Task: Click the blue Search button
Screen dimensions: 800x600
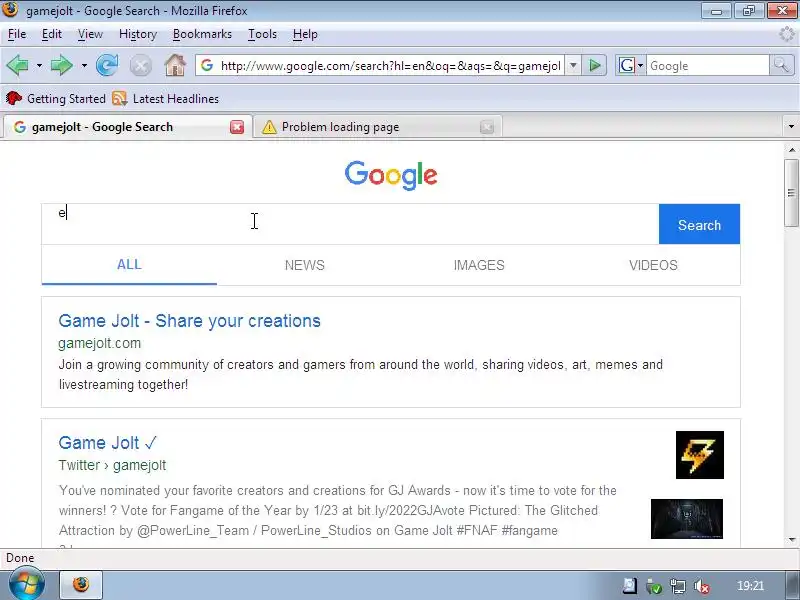Action: click(699, 224)
